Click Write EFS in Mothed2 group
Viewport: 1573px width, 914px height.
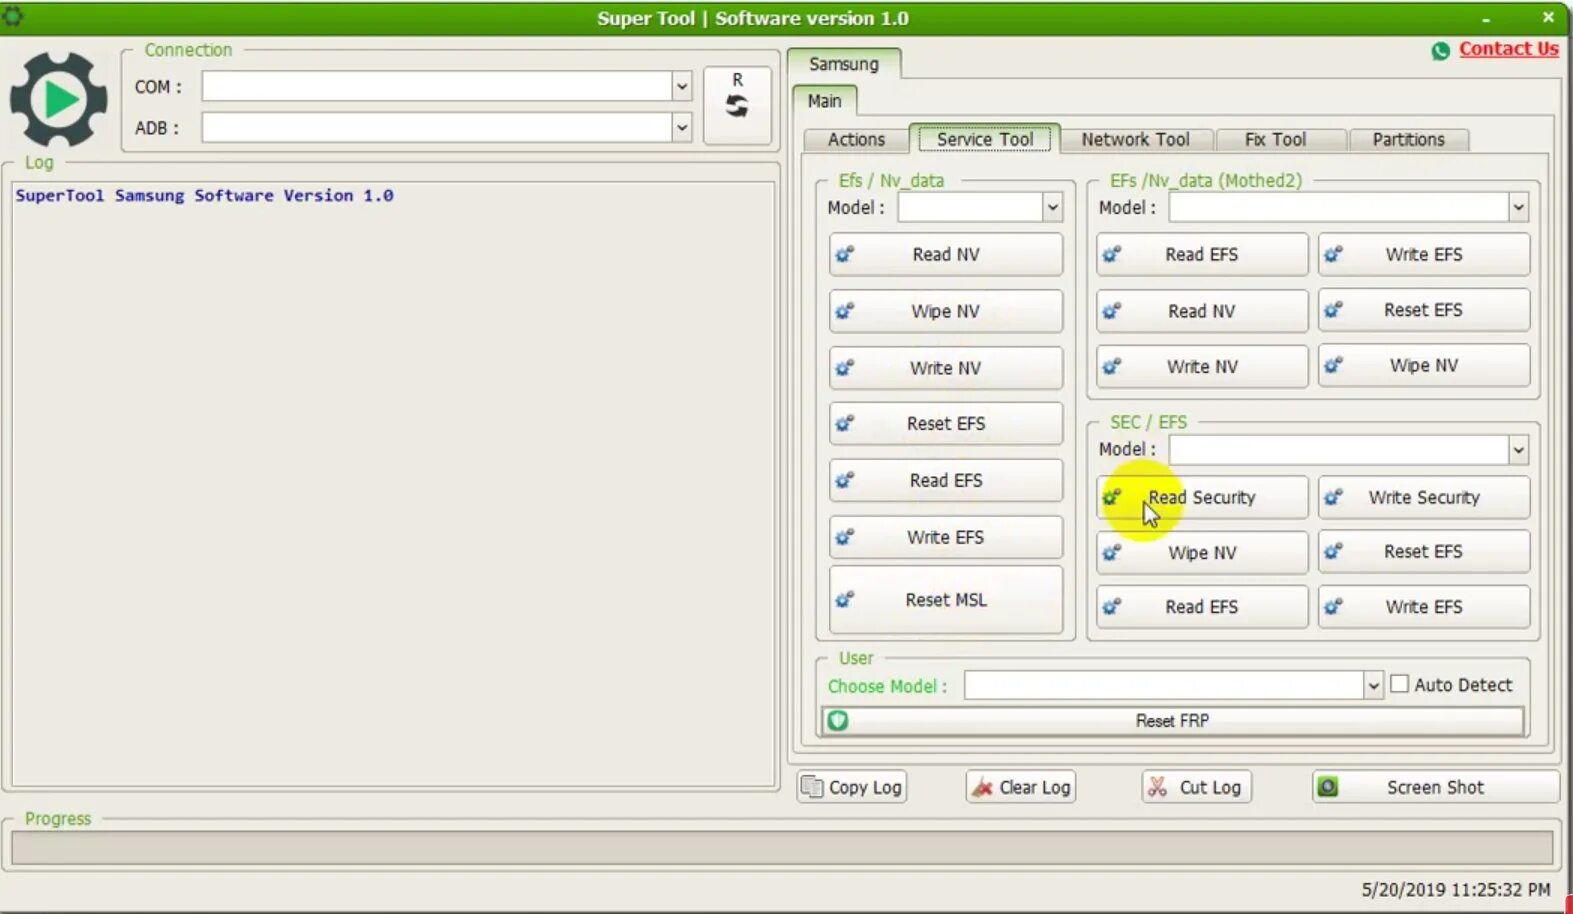pos(1424,254)
